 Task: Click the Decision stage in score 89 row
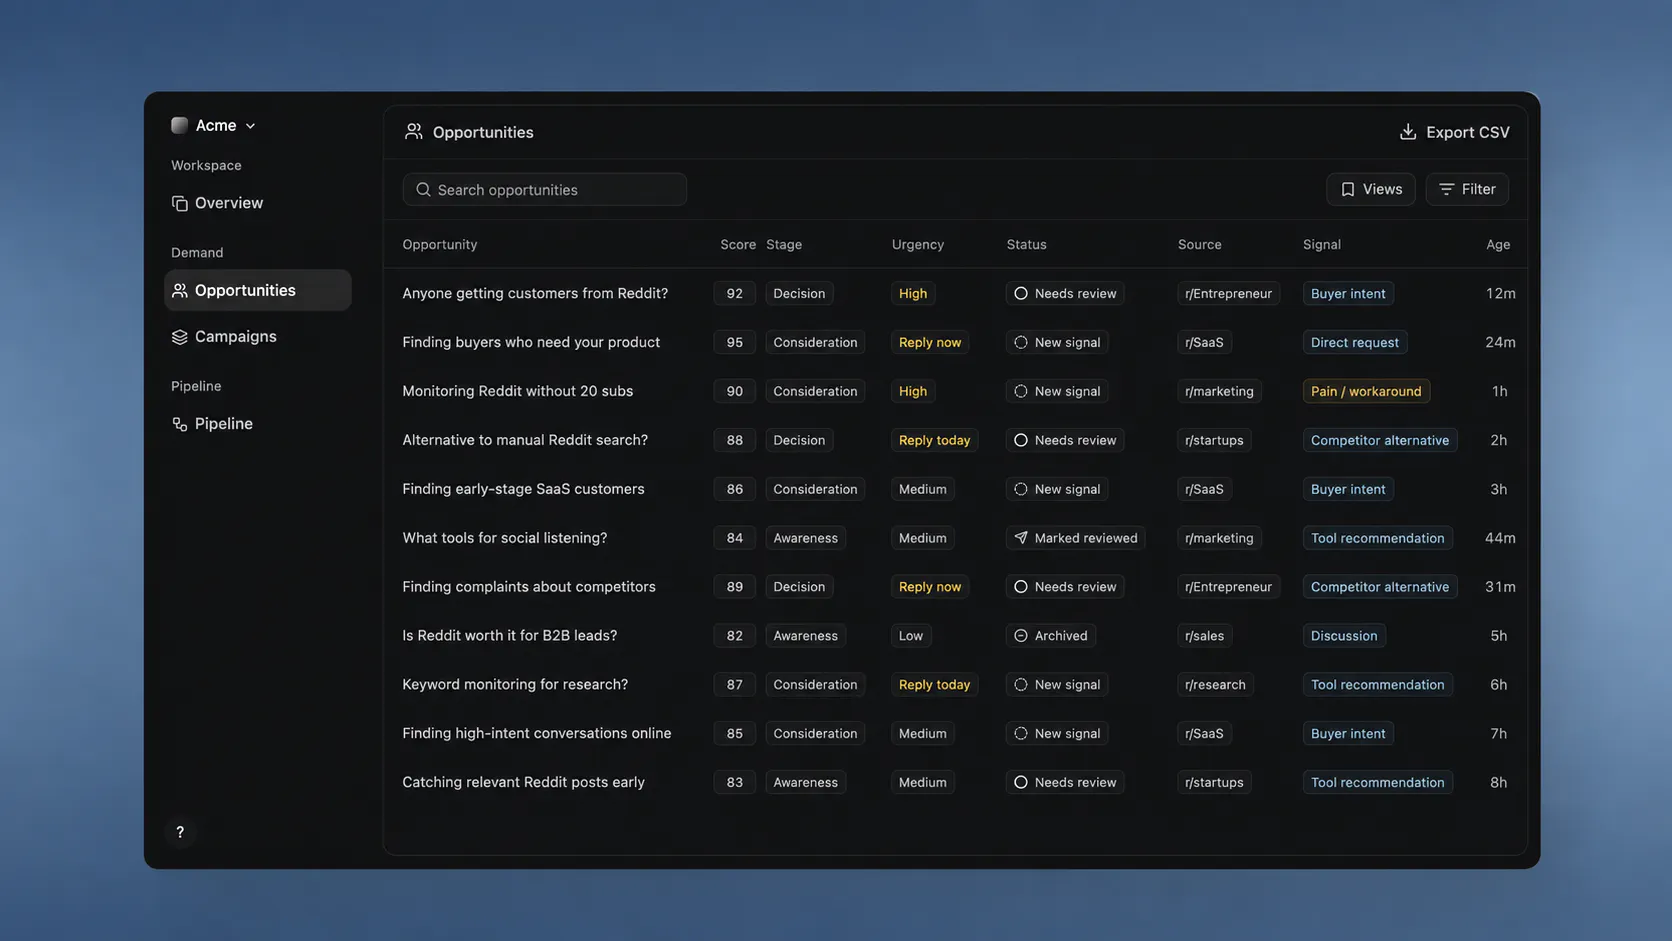tap(799, 587)
